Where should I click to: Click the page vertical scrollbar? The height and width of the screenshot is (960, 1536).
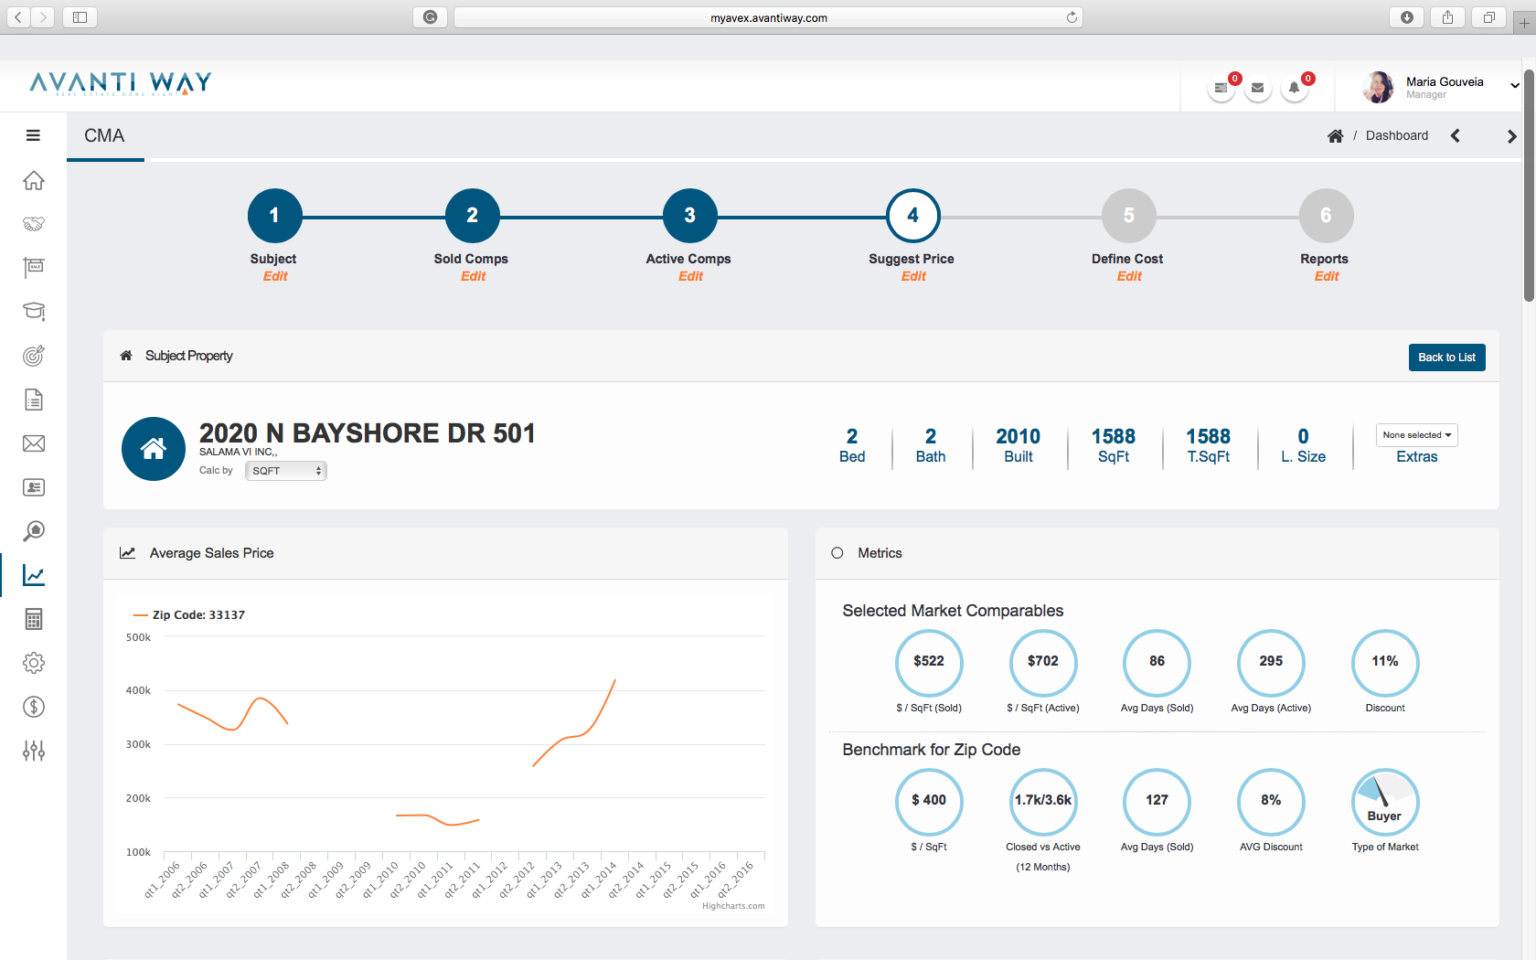[x=1528, y=200]
